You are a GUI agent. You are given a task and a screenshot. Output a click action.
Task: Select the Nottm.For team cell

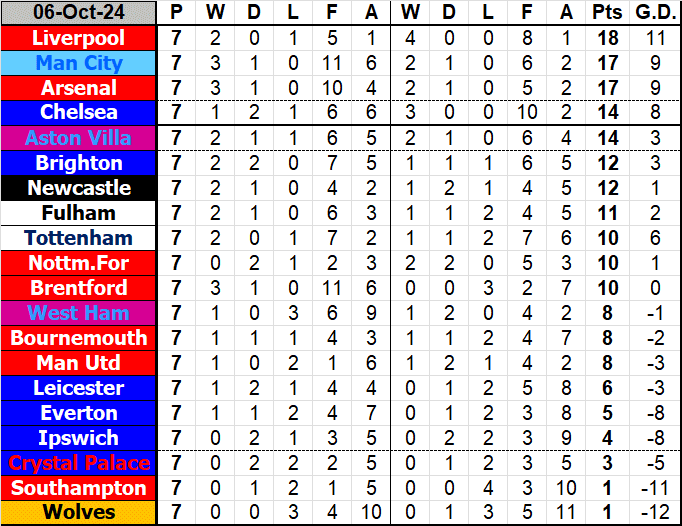tap(79, 263)
